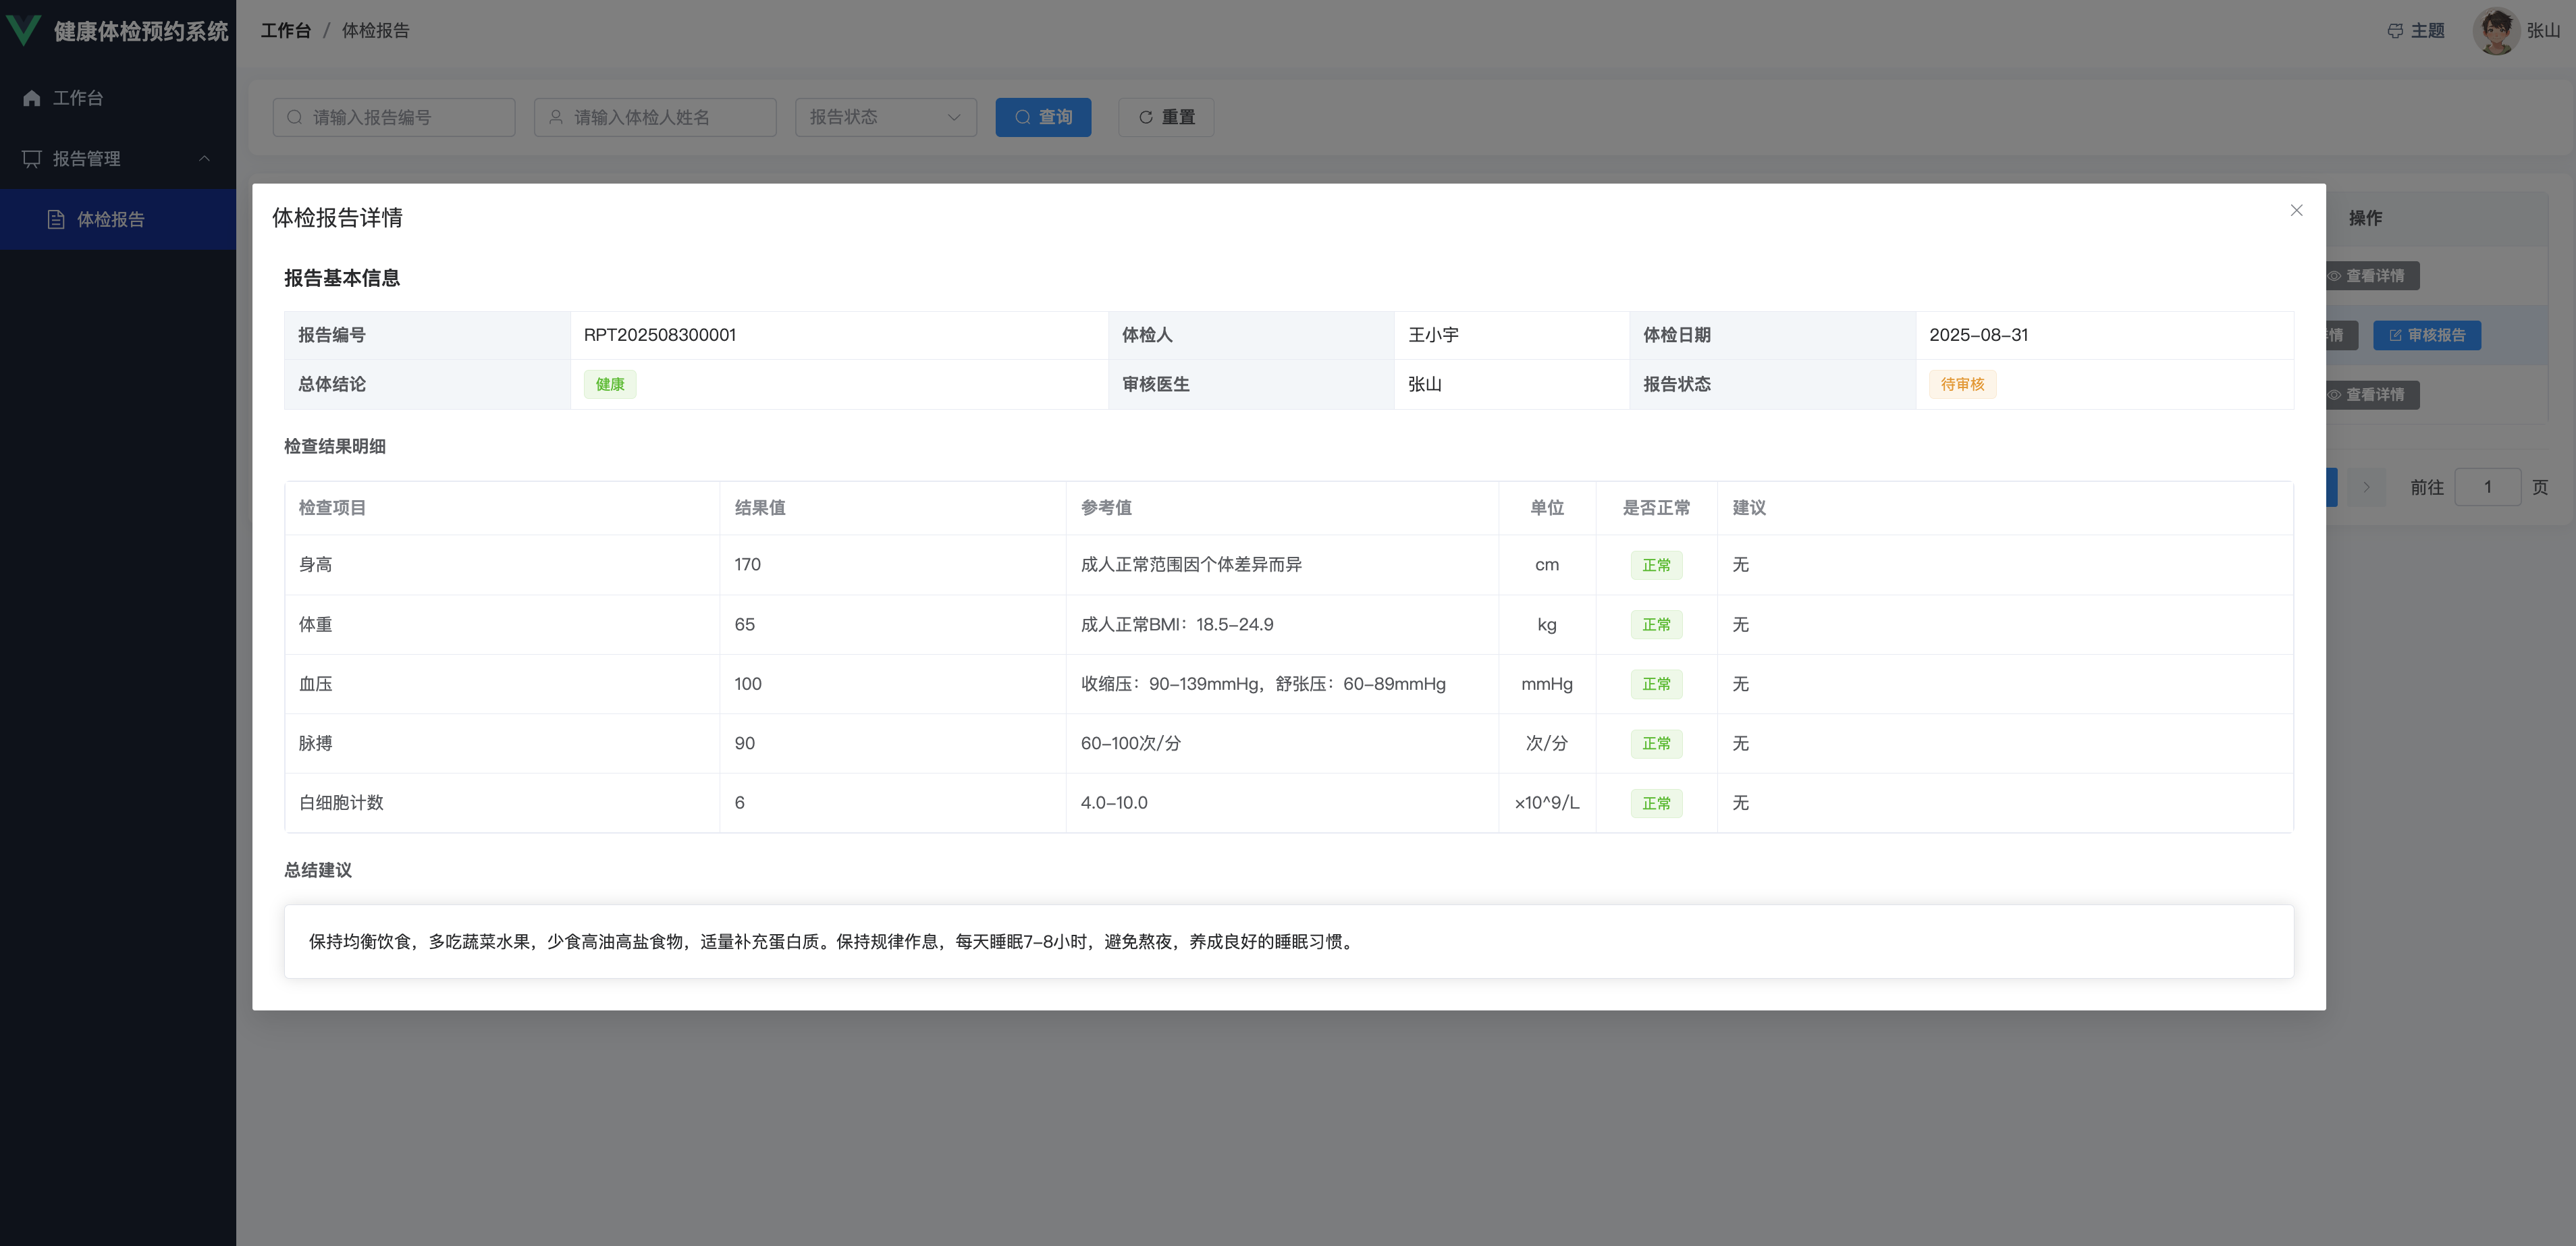Click the search icon in report number field
The height and width of the screenshot is (1246, 2576).
click(x=295, y=117)
